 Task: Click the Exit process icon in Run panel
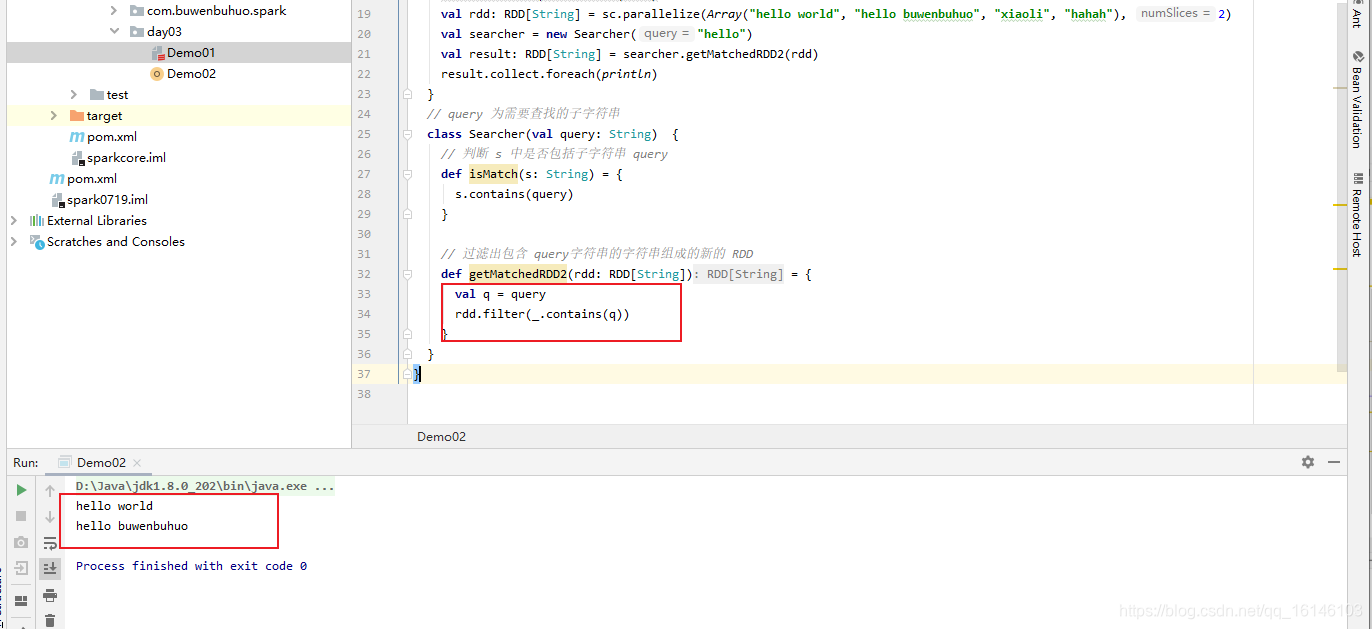[21, 568]
